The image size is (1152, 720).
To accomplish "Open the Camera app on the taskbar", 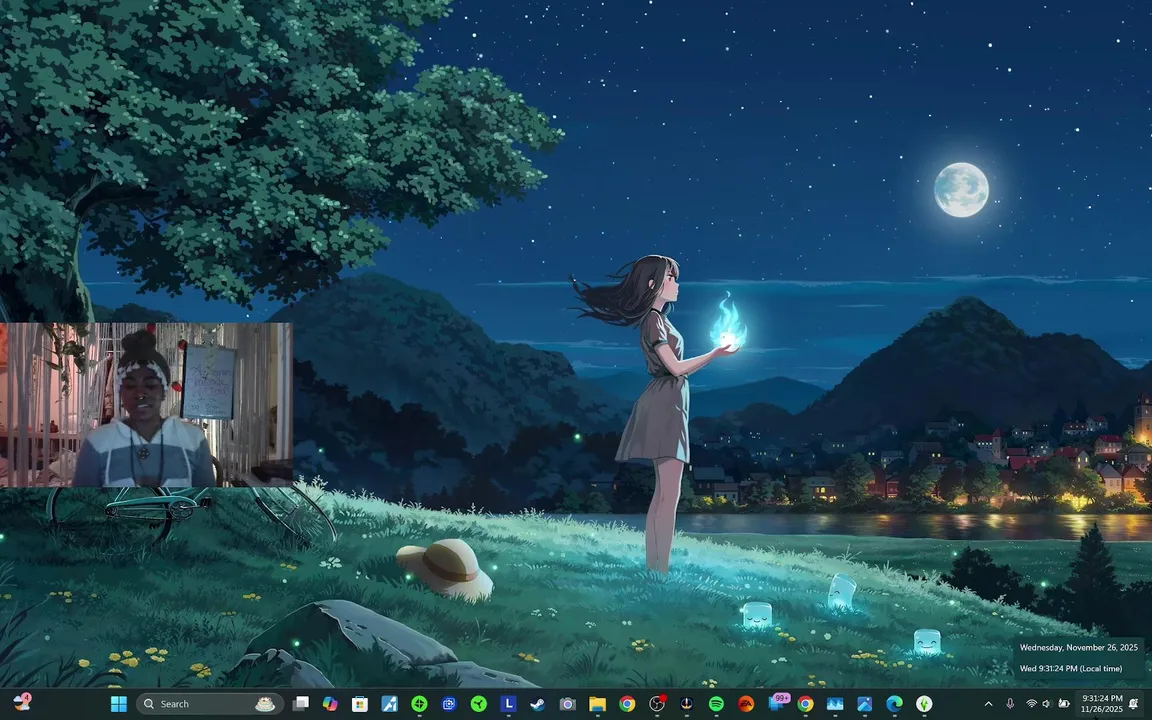I will pyautogui.click(x=567, y=704).
